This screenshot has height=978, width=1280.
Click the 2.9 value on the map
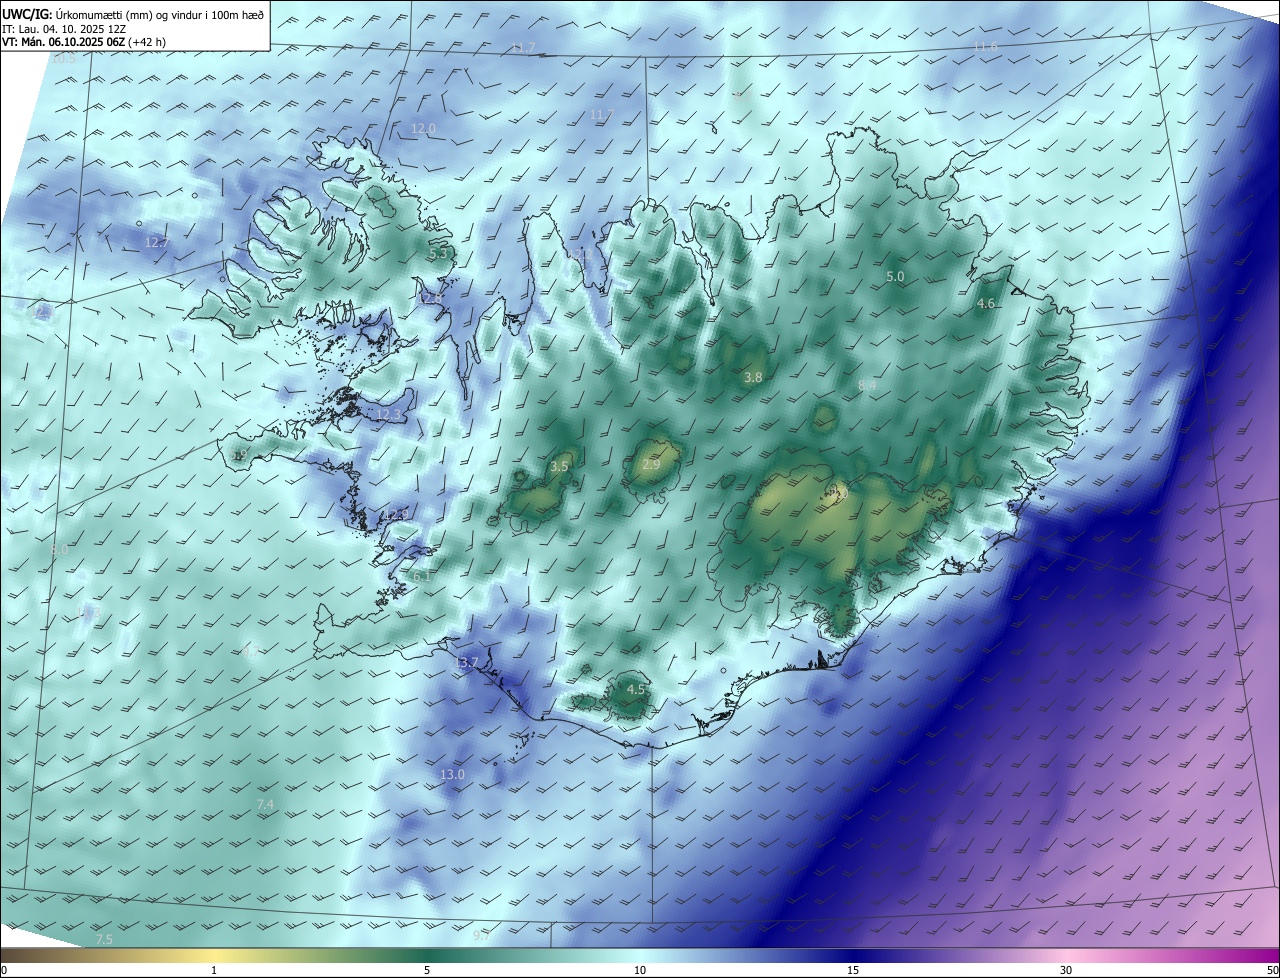tap(651, 465)
